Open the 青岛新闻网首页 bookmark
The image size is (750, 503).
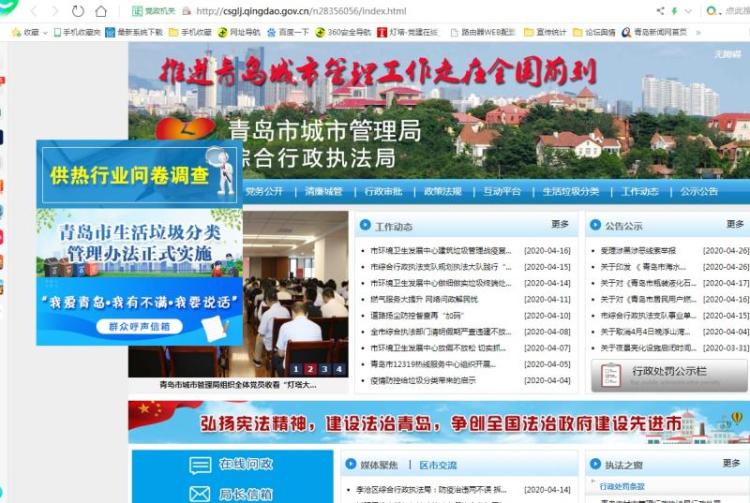(x=654, y=32)
